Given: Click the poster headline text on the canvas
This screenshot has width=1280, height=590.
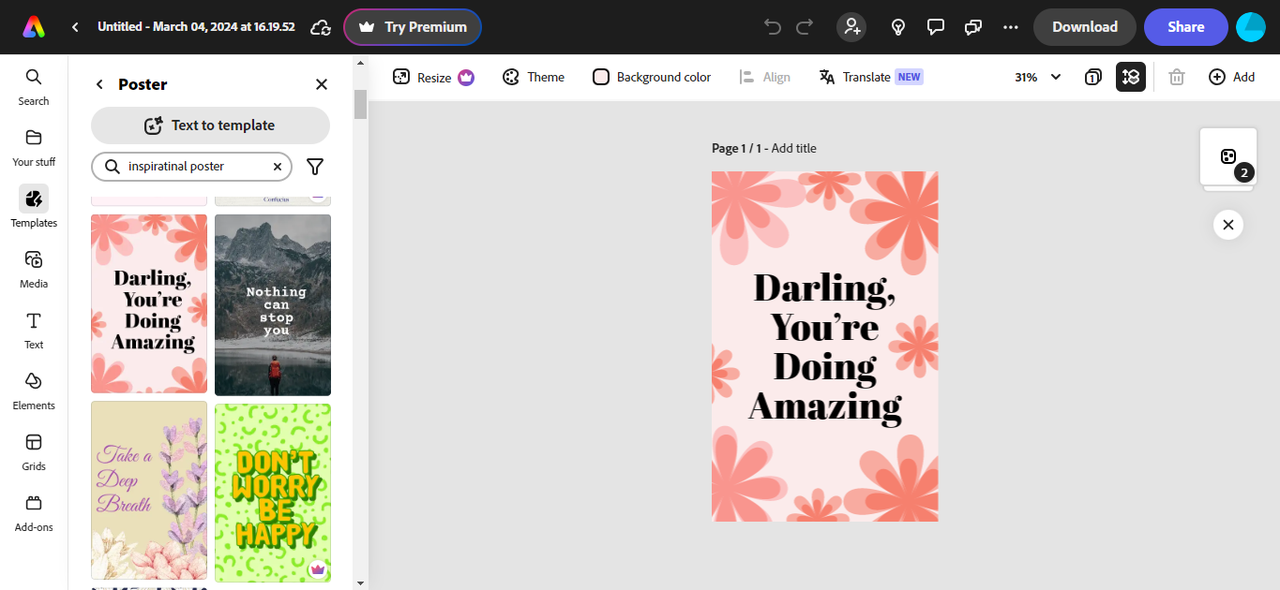Looking at the screenshot, I should click(x=825, y=346).
